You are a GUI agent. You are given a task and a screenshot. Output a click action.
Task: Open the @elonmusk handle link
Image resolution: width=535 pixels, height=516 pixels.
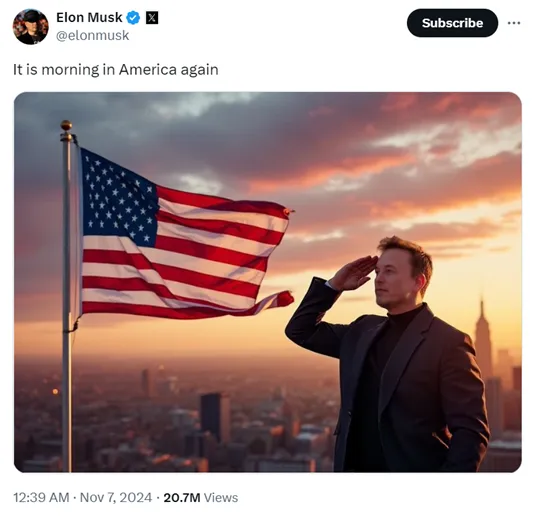92,35
